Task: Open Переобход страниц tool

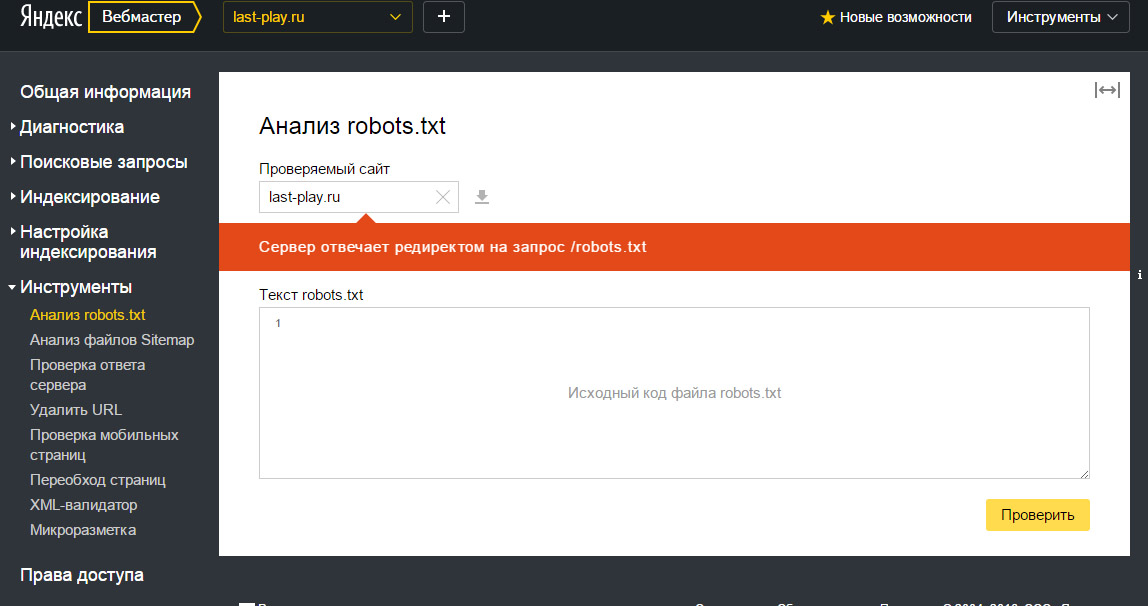Action: coord(97,480)
